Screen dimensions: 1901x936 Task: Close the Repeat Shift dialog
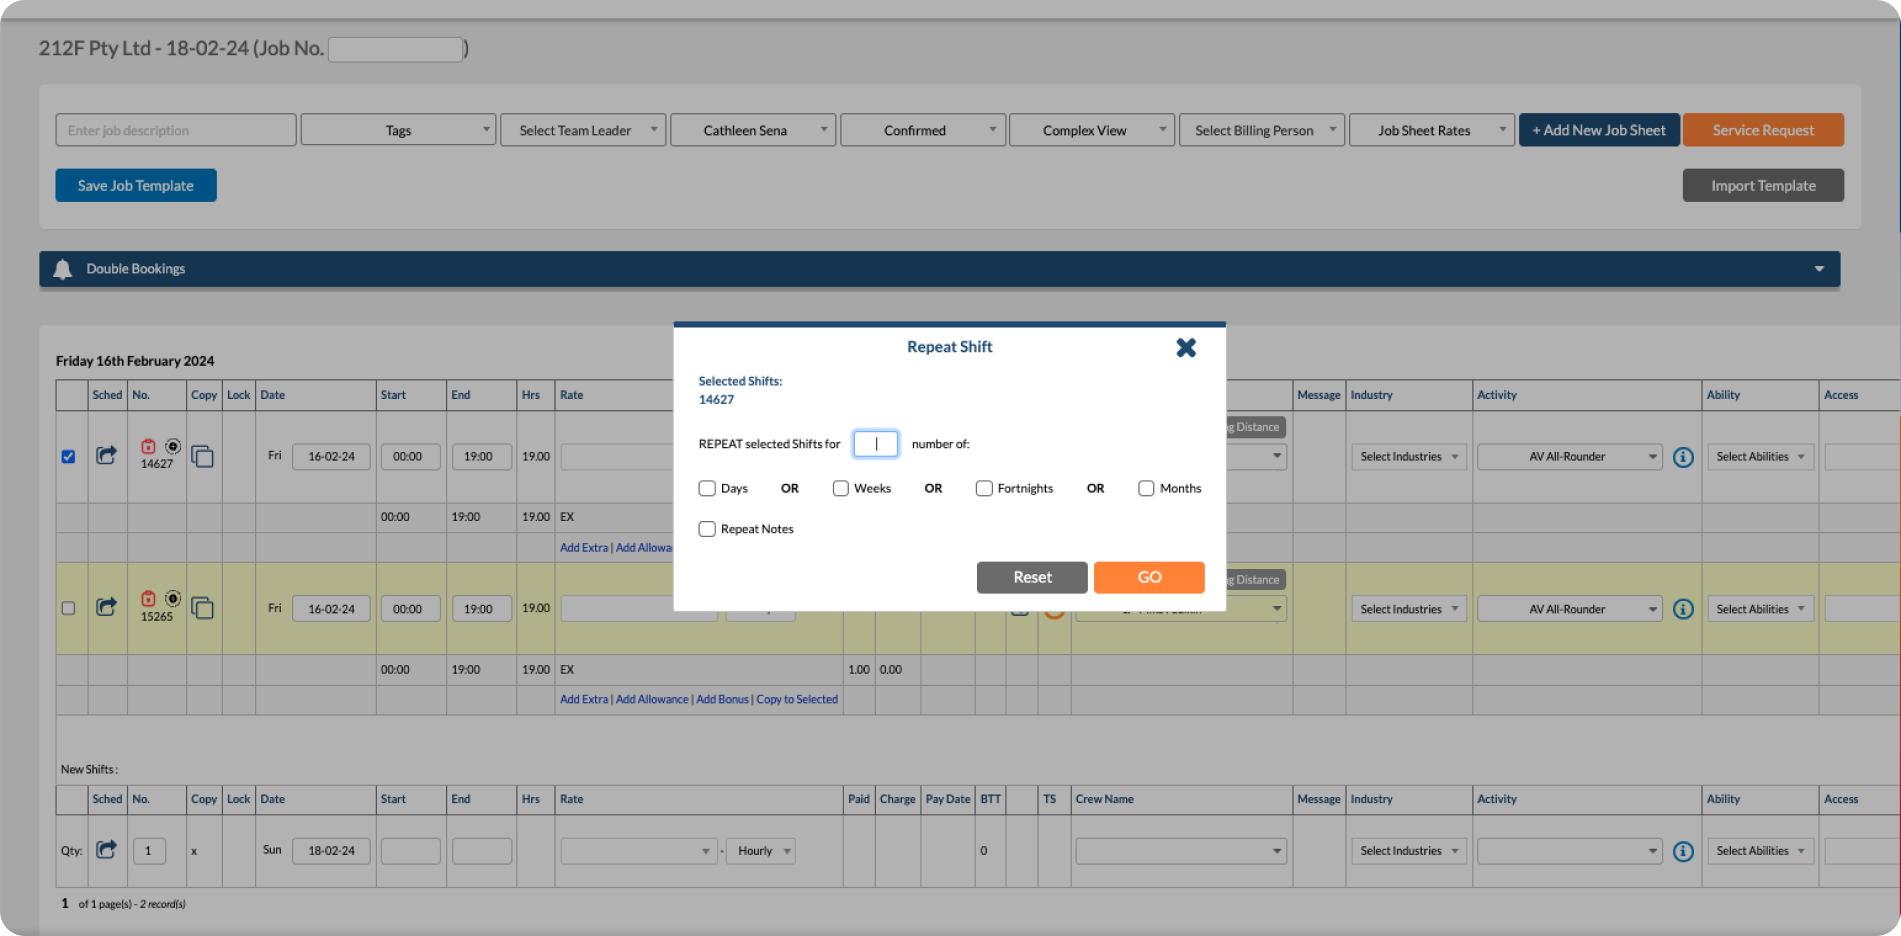coord(1186,348)
